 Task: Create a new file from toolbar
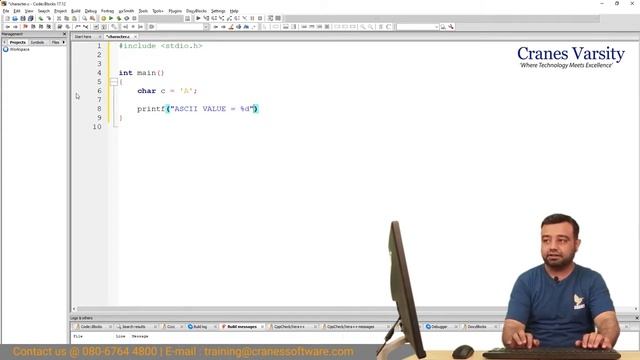point(7,18)
